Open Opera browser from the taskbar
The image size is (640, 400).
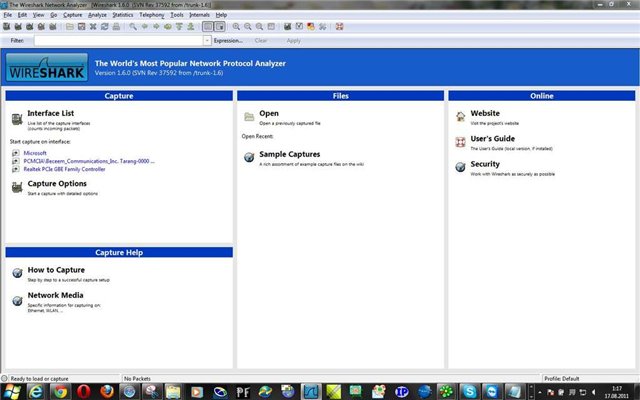(x=84, y=392)
